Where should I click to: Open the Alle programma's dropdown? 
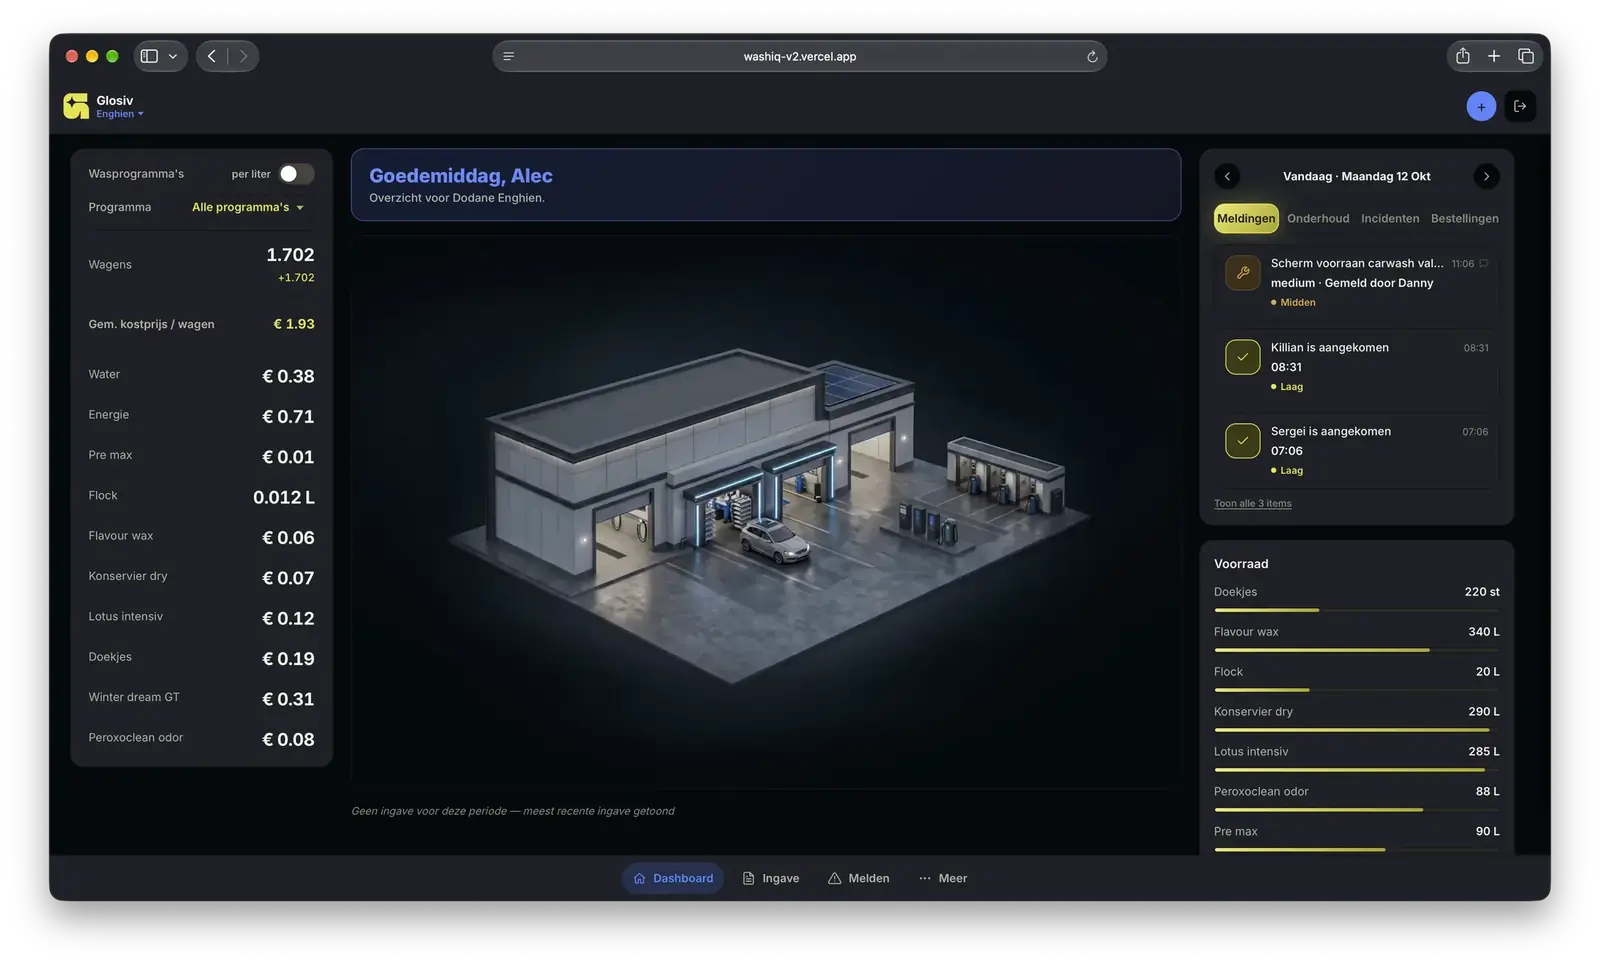point(247,207)
